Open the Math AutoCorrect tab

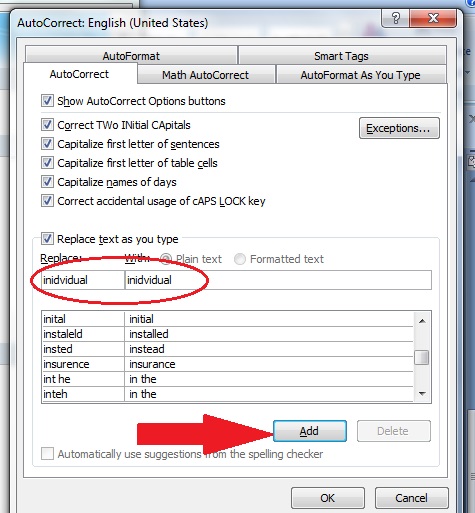pyautogui.click(x=205, y=75)
